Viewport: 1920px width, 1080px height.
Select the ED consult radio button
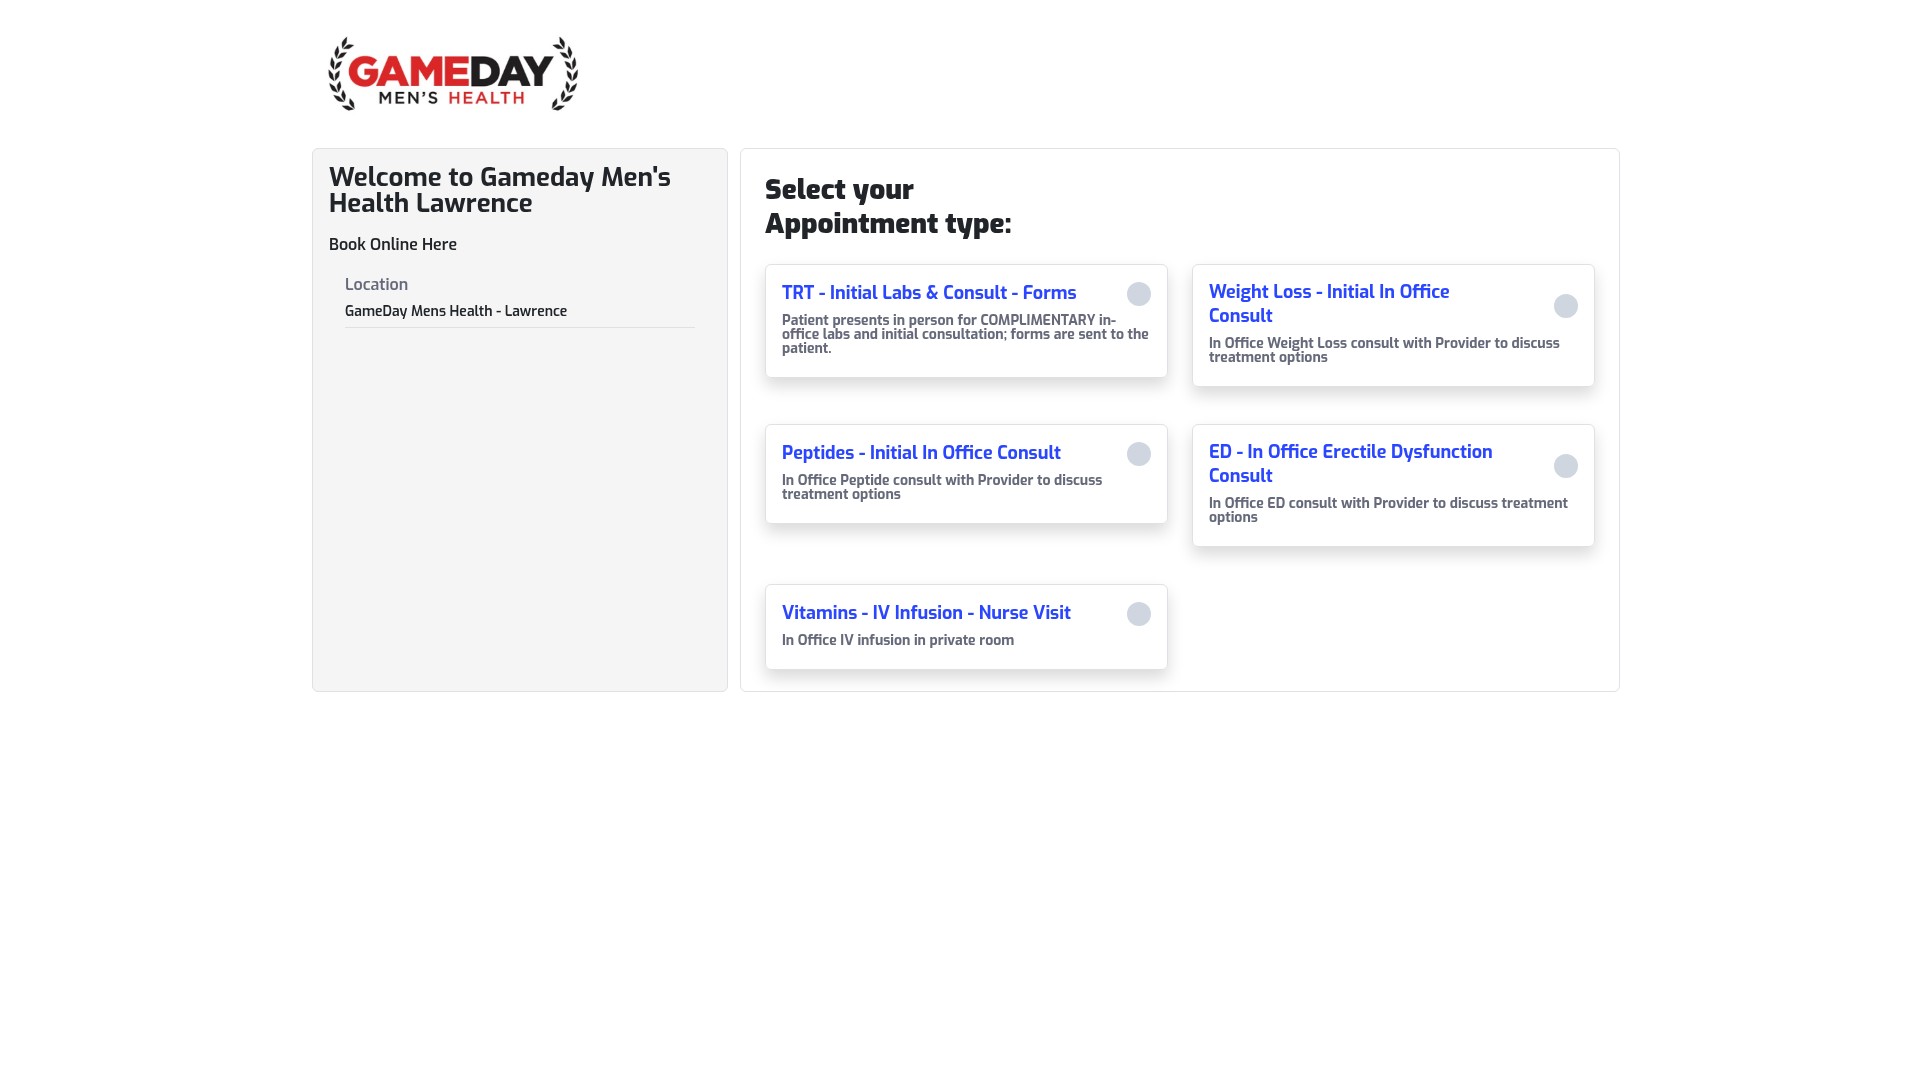click(1566, 466)
